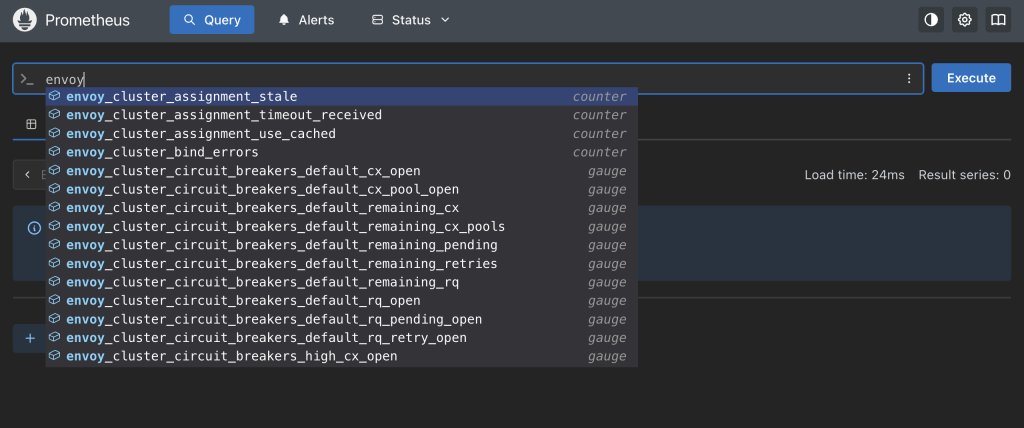Click the previous time chevron button
This screenshot has height=428, width=1024.
tap(27, 174)
